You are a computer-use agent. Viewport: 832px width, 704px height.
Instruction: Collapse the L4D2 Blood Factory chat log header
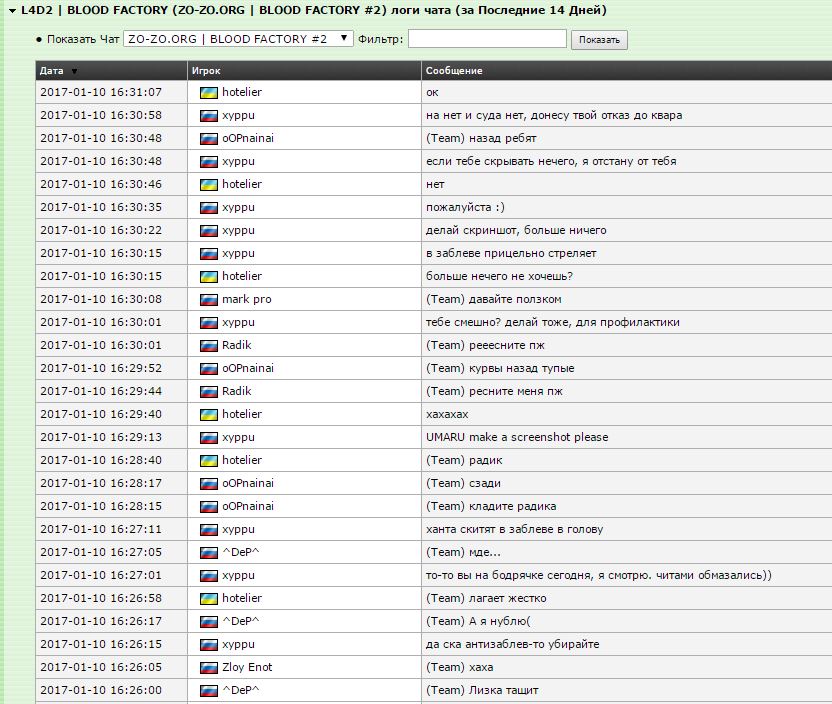pos(10,10)
